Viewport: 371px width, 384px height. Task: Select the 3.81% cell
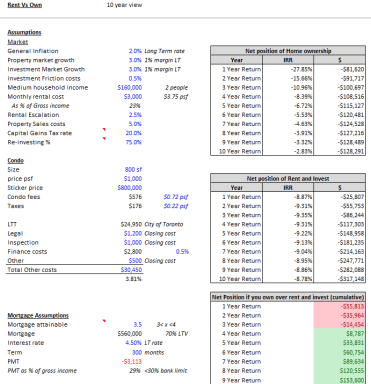coord(134,279)
